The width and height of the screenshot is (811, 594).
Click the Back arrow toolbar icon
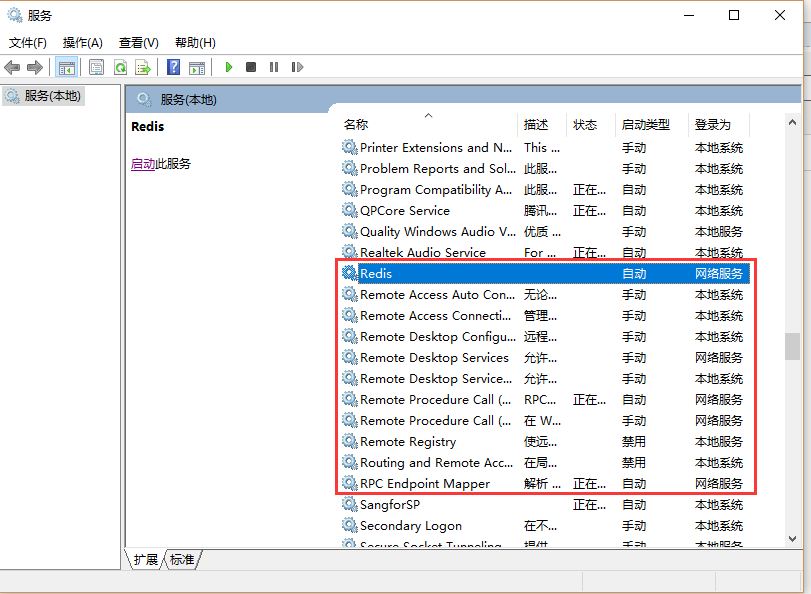point(12,67)
